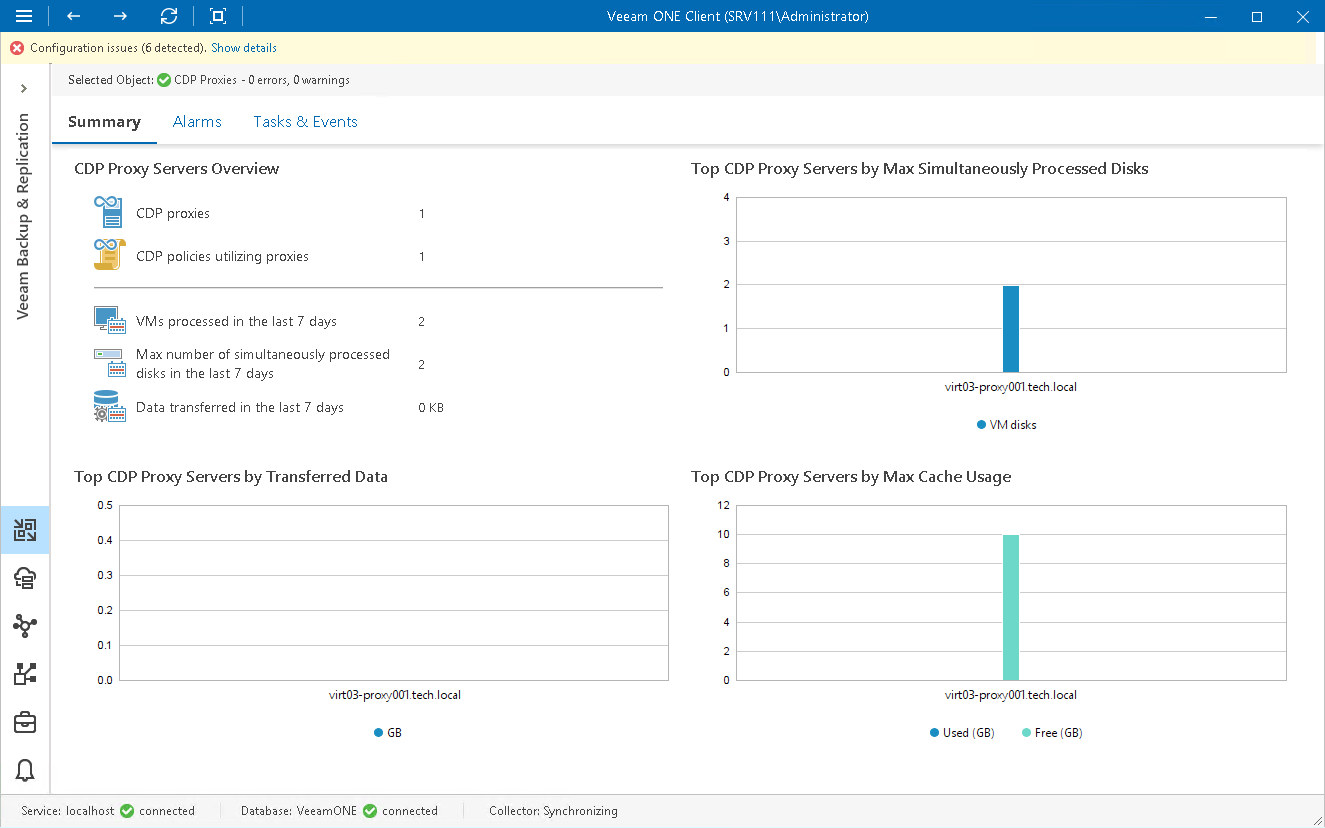Click GB legend marker under Transferred Data chart
The width and height of the screenshot is (1325, 828).
point(379,733)
